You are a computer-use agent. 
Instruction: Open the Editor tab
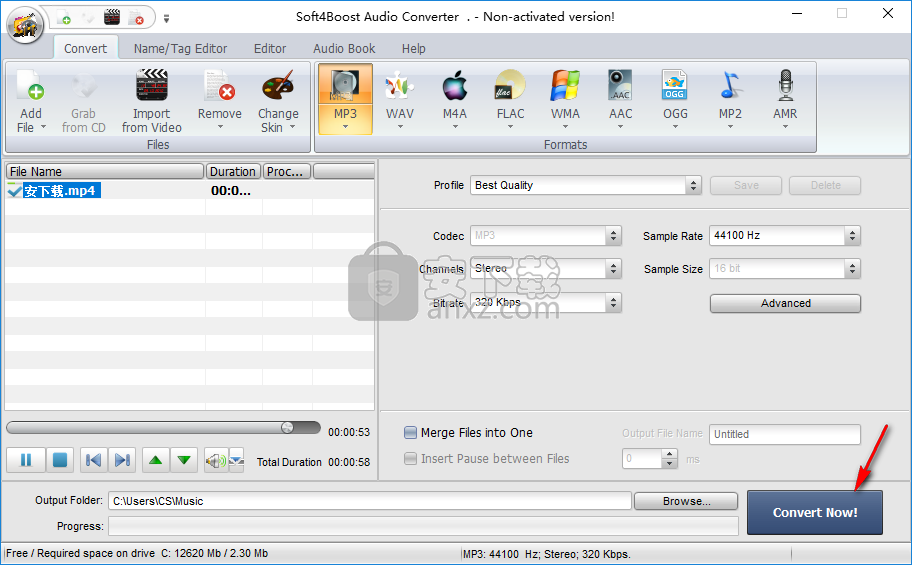point(270,48)
